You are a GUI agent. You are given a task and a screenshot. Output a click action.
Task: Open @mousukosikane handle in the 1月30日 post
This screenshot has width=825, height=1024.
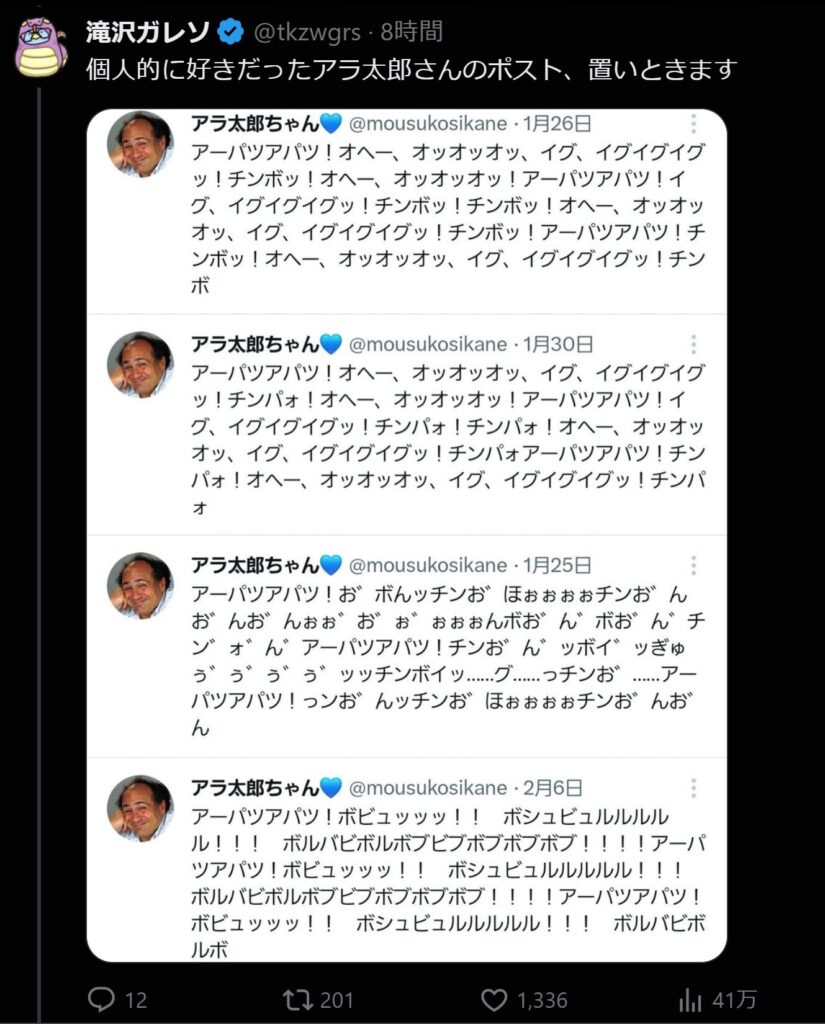[428, 344]
